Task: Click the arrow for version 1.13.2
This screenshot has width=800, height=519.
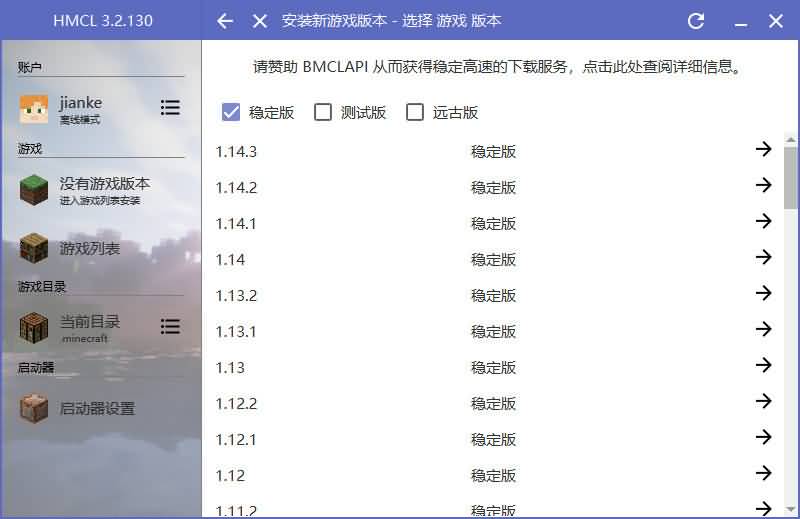Action: pyautogui.click(x=763, y=293)
